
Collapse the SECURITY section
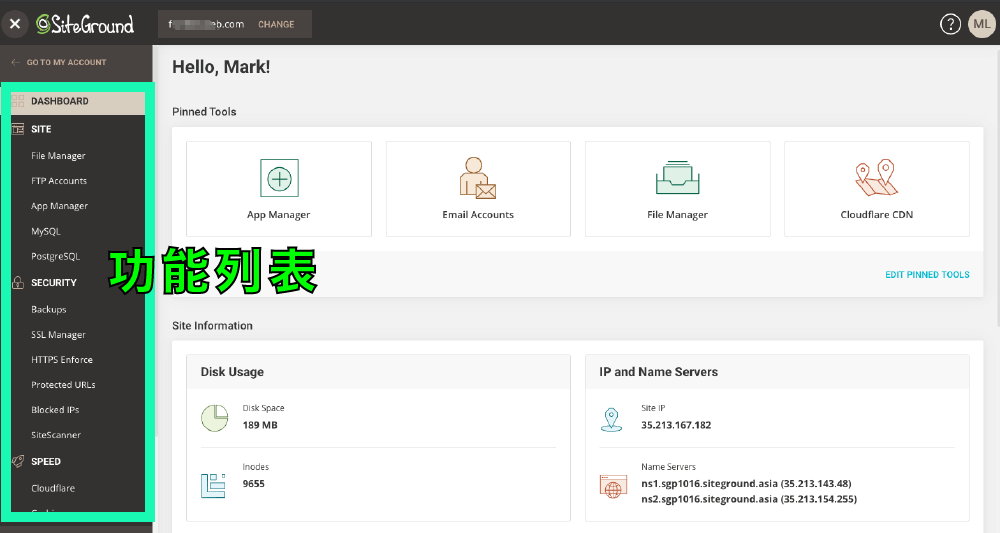54,282
